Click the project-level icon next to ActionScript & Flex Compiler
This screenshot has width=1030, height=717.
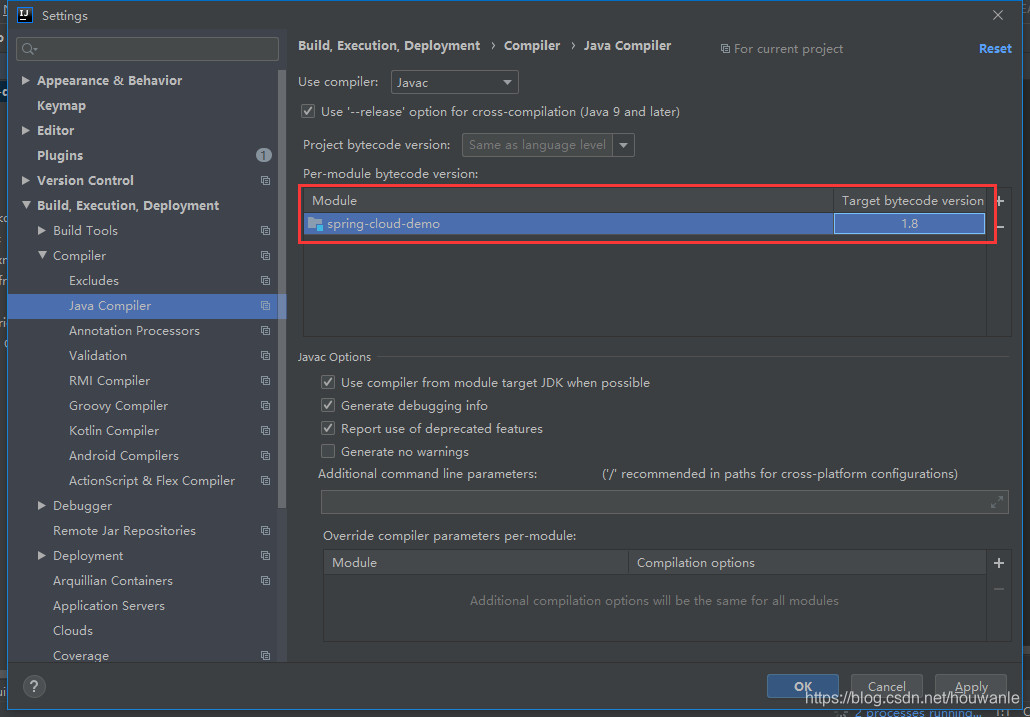(265, 480)
